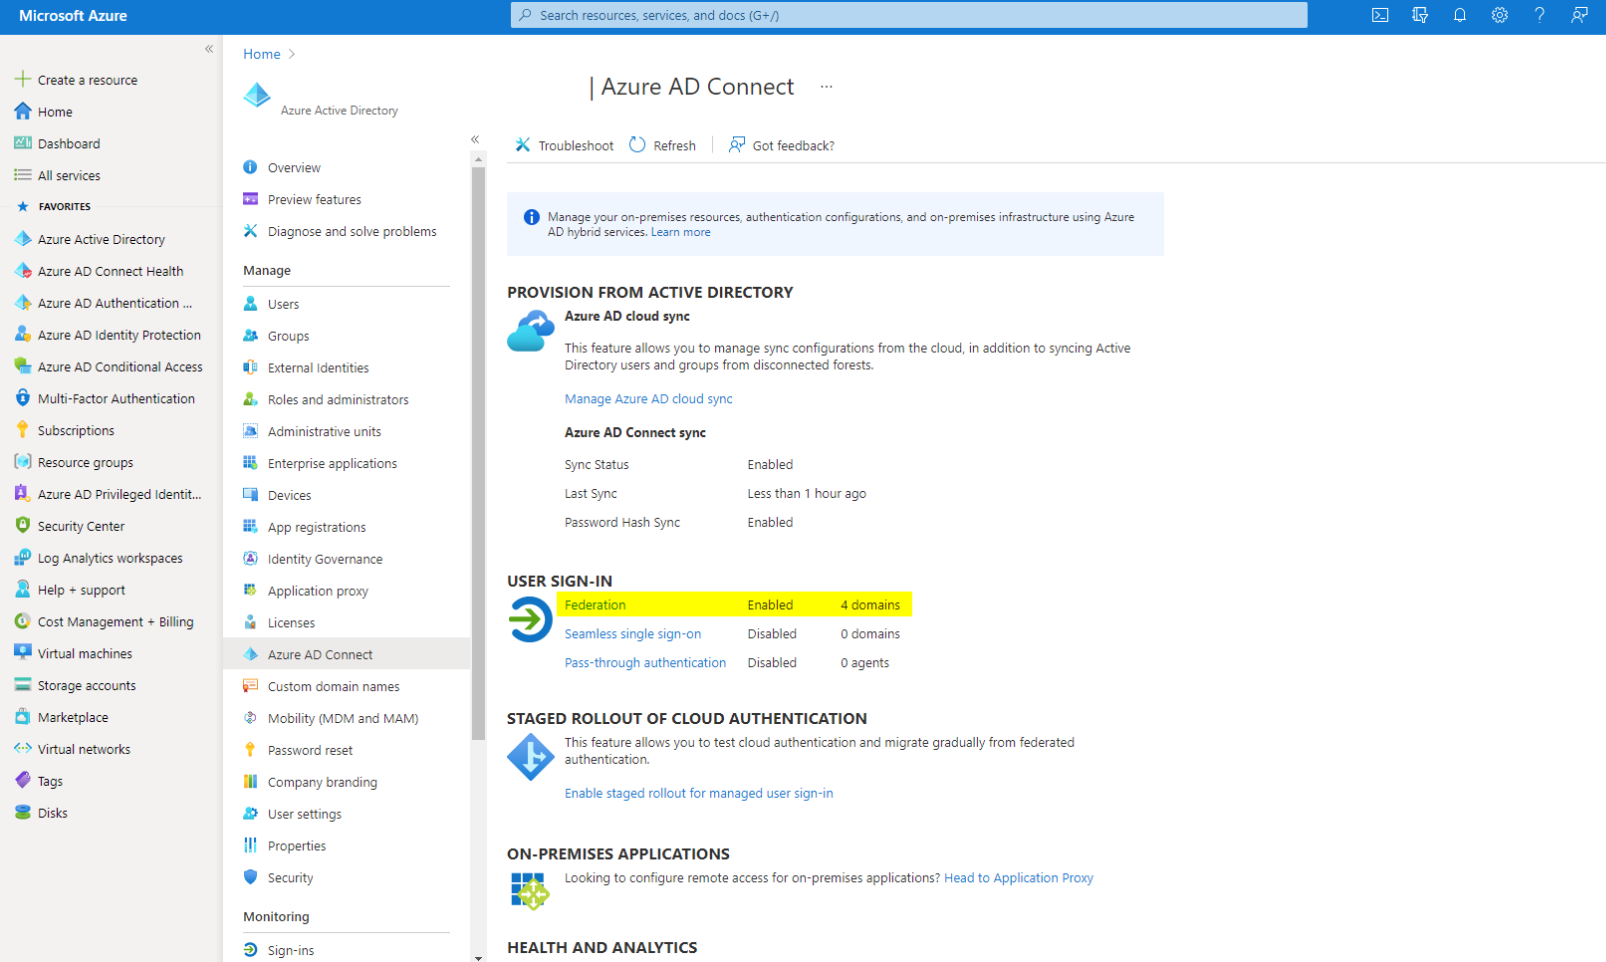Open portal settings gear
This screenshot has height=962, width=1606.
coord(1500,15)
